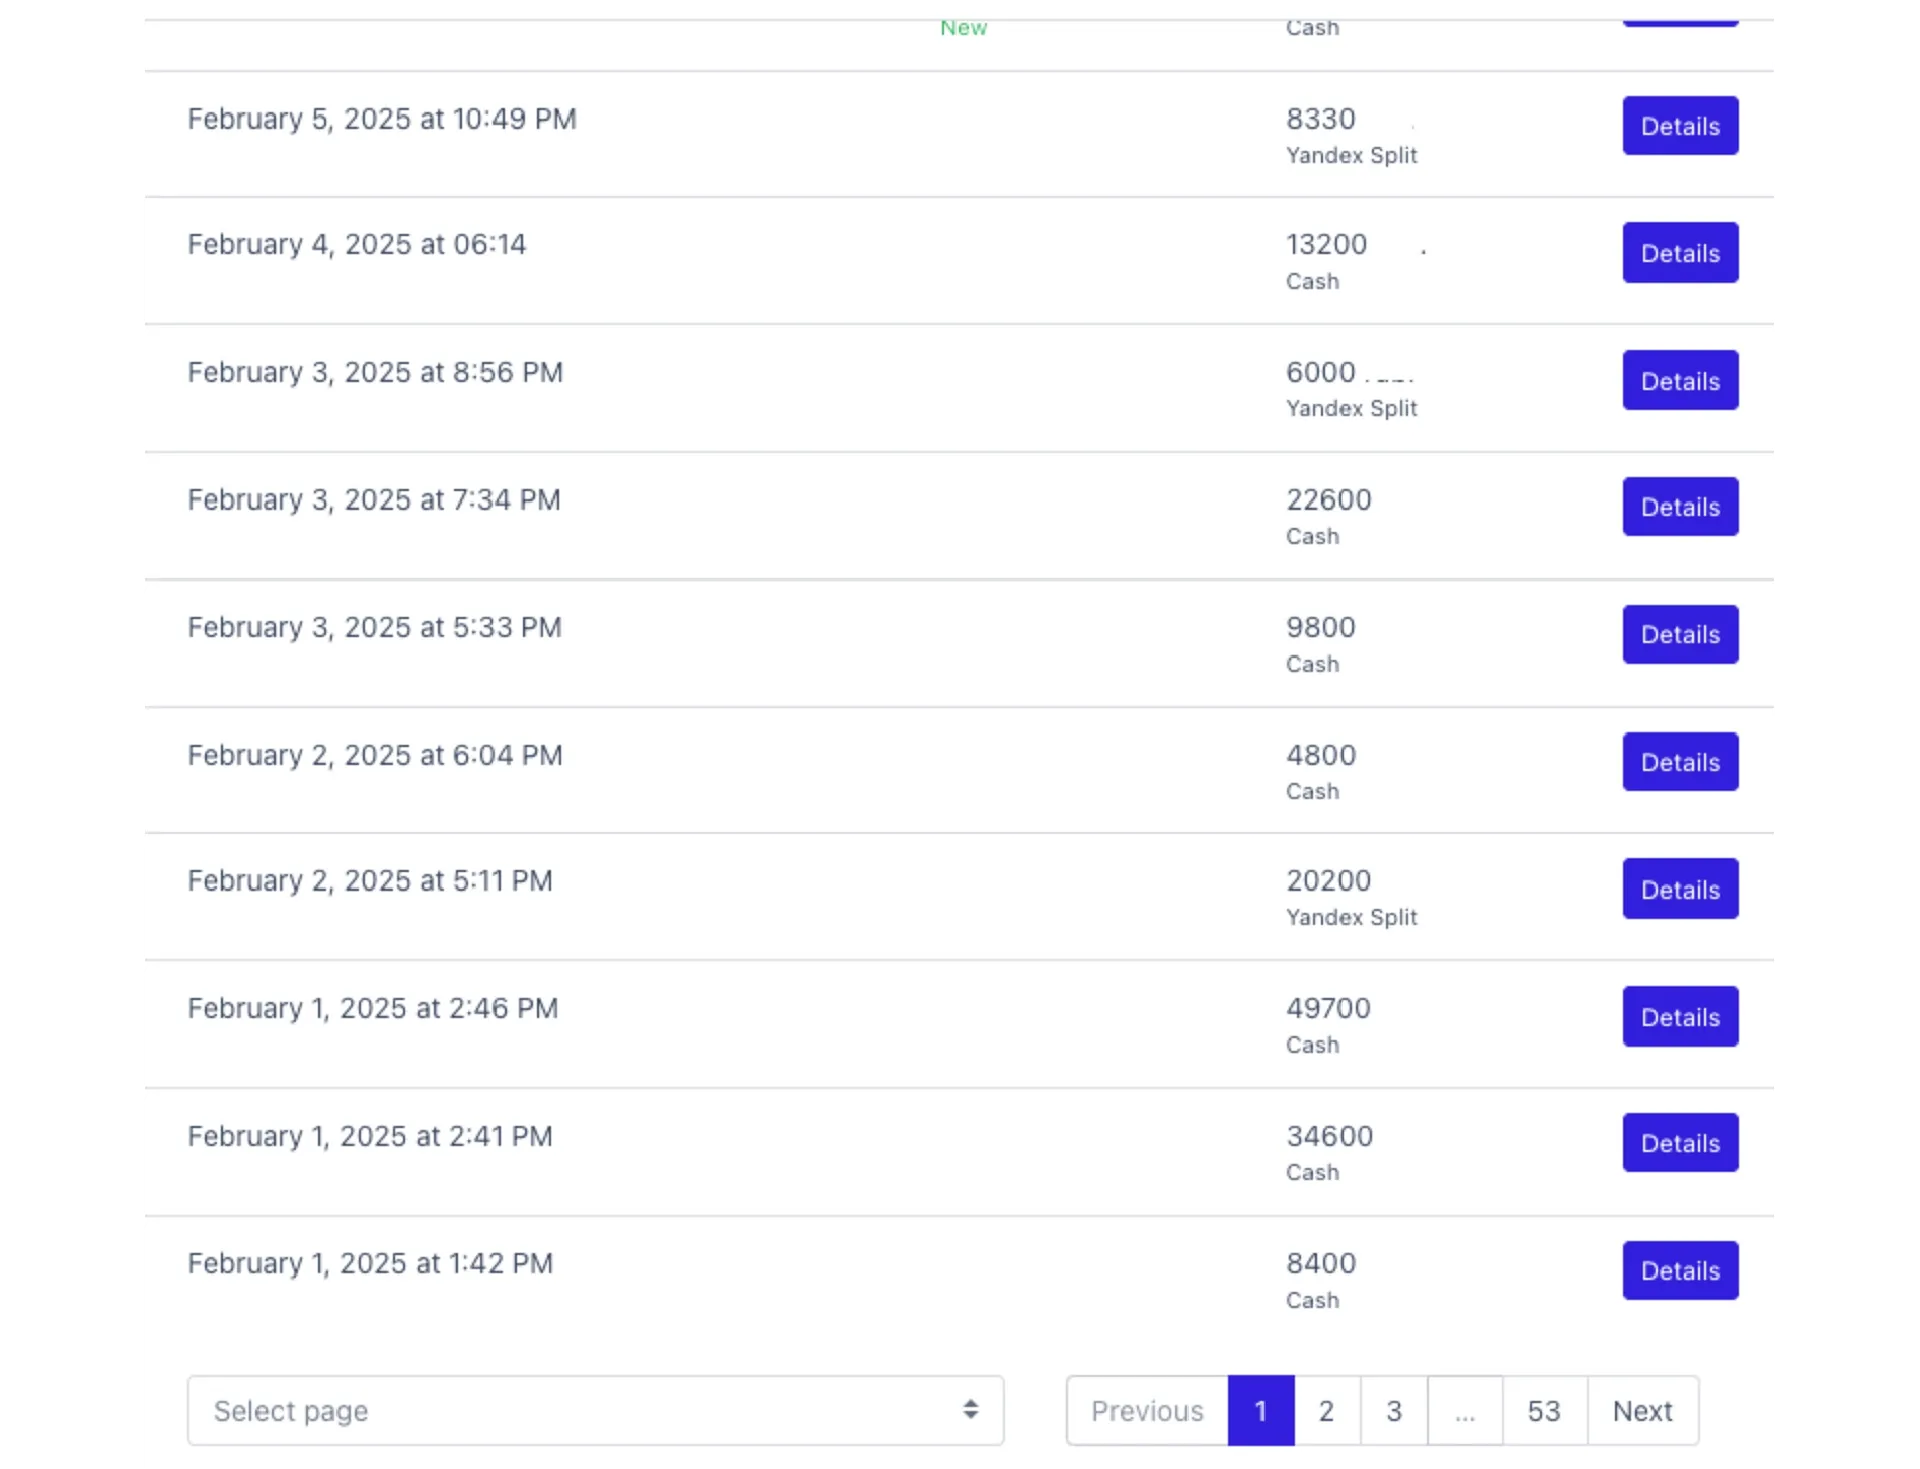Screen dimensions: 1920x1469
Task: Click the February 5, 2025 order row date
Action: coord(382,119)
